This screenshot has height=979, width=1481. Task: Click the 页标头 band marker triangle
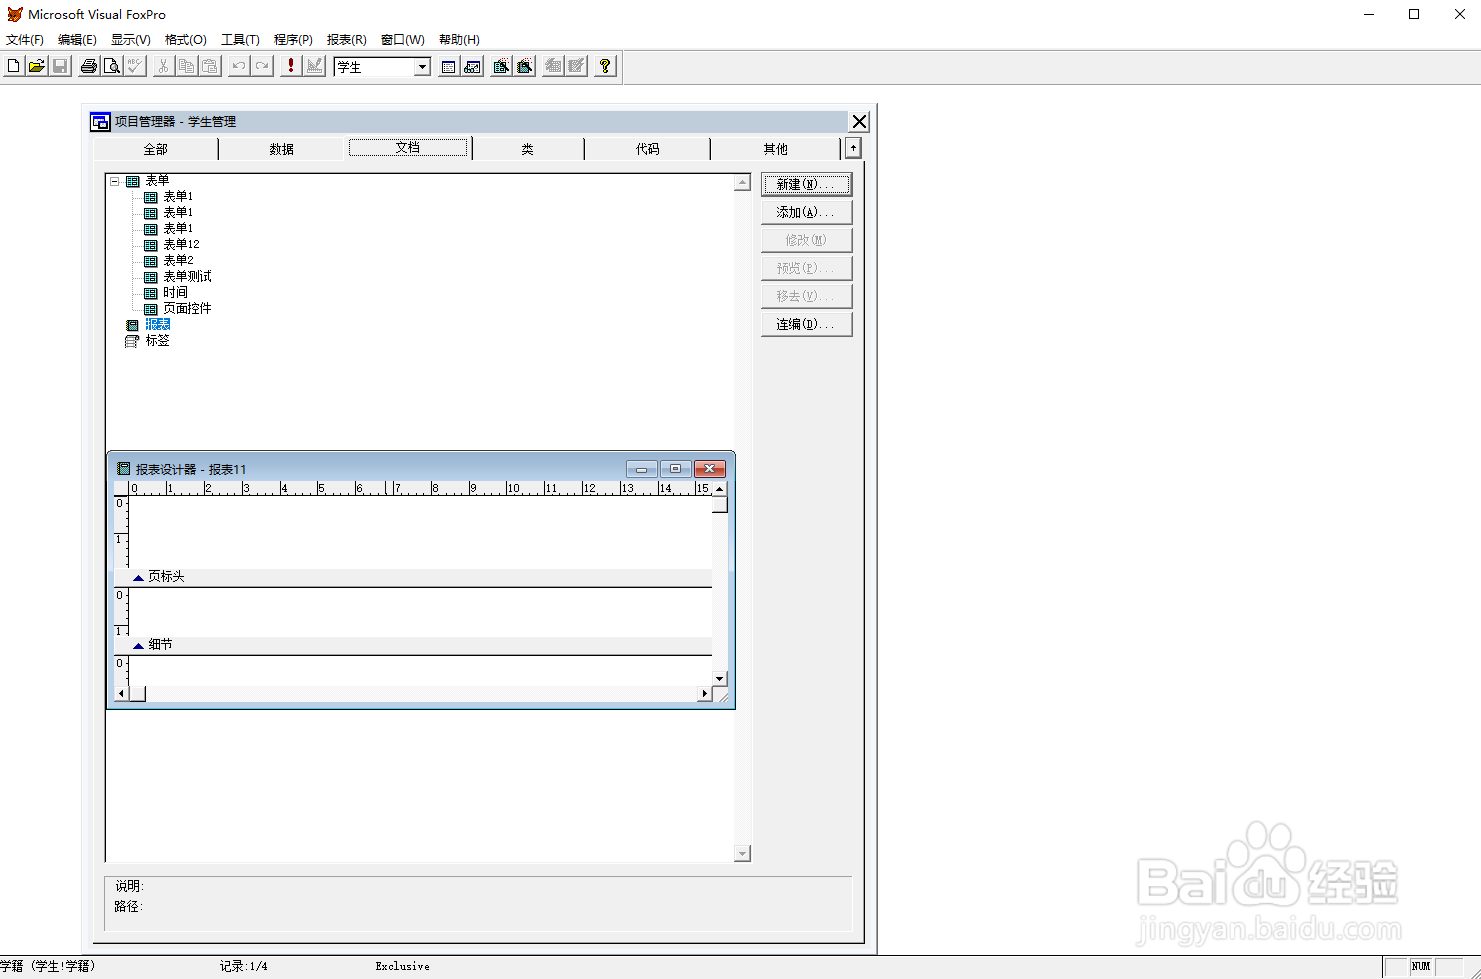tap(138, 577)
